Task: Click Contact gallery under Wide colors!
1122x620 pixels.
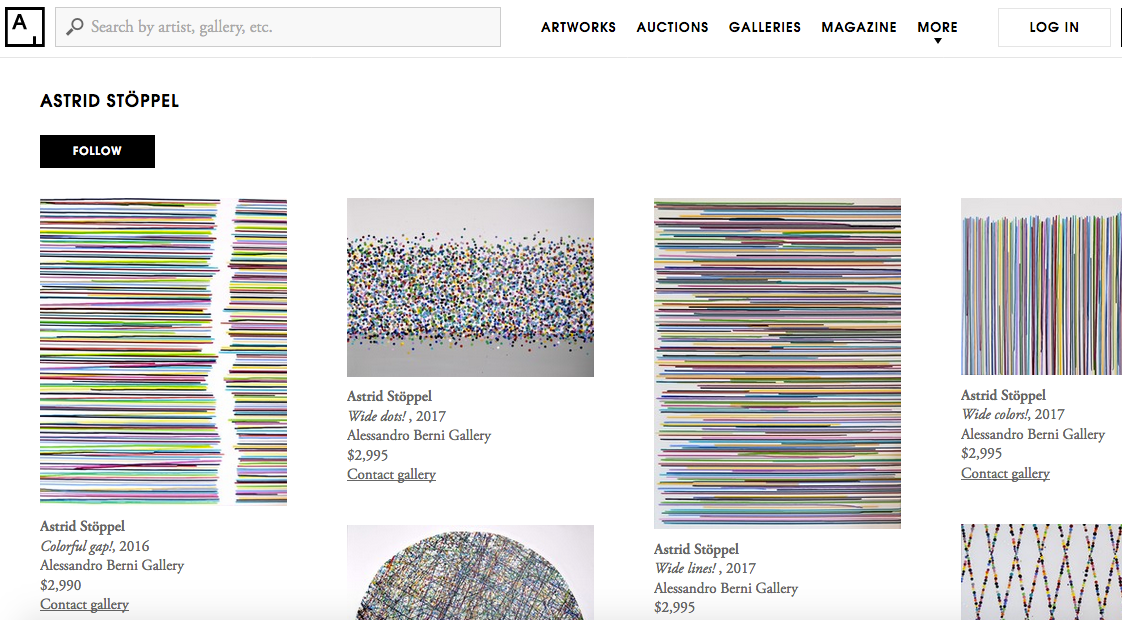Action: [x=1005, y=473]
